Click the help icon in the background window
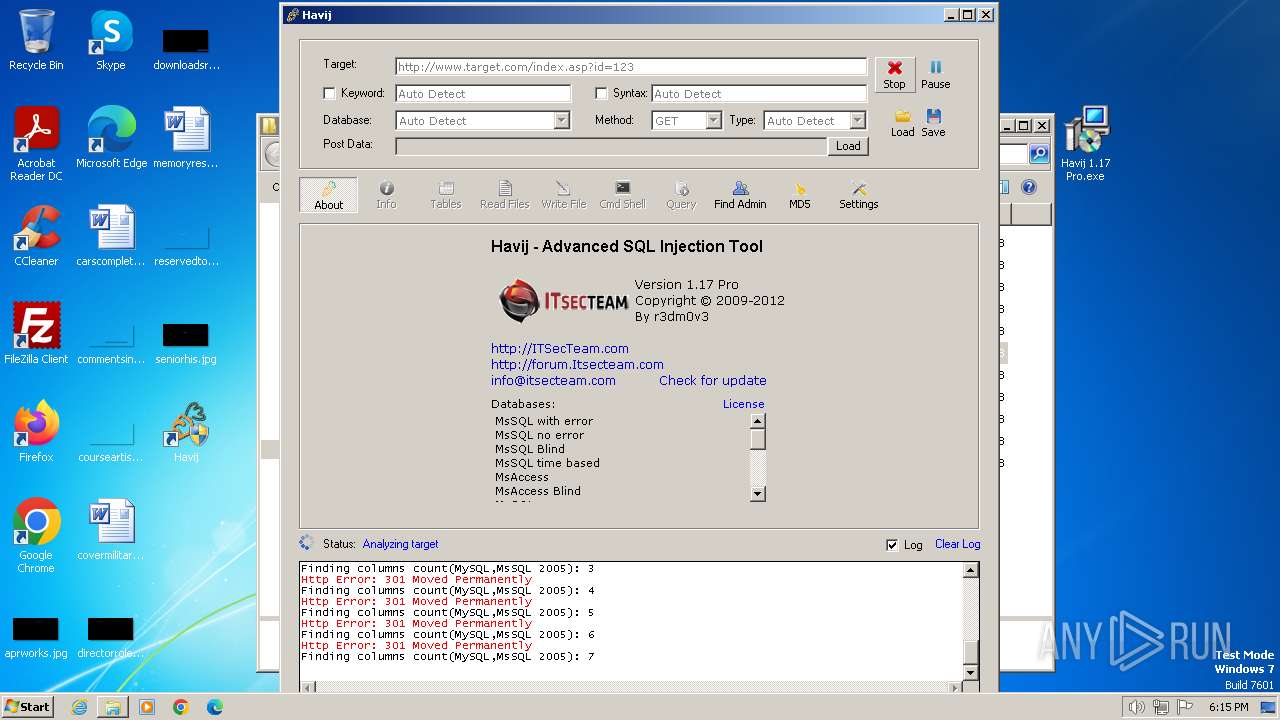Viewport: 1280px width, 720px height. point(1029,187)
